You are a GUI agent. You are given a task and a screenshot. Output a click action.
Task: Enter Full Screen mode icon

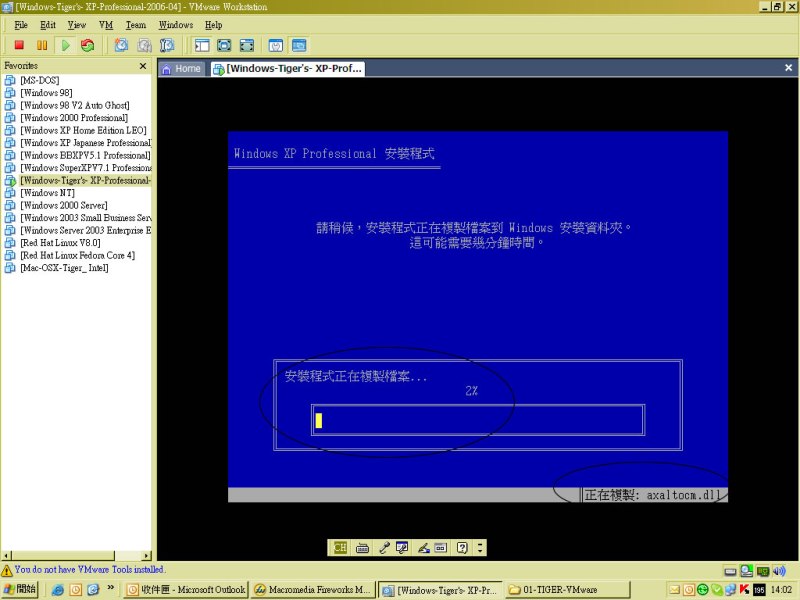246,45
